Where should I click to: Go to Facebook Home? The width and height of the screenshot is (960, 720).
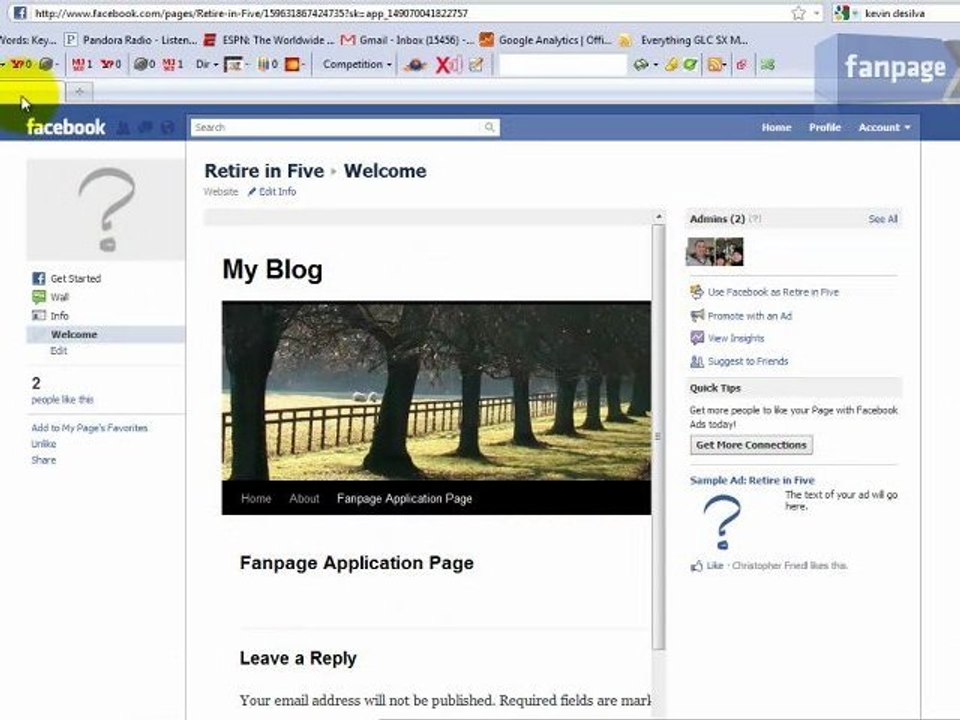click(x=776, y=127)
